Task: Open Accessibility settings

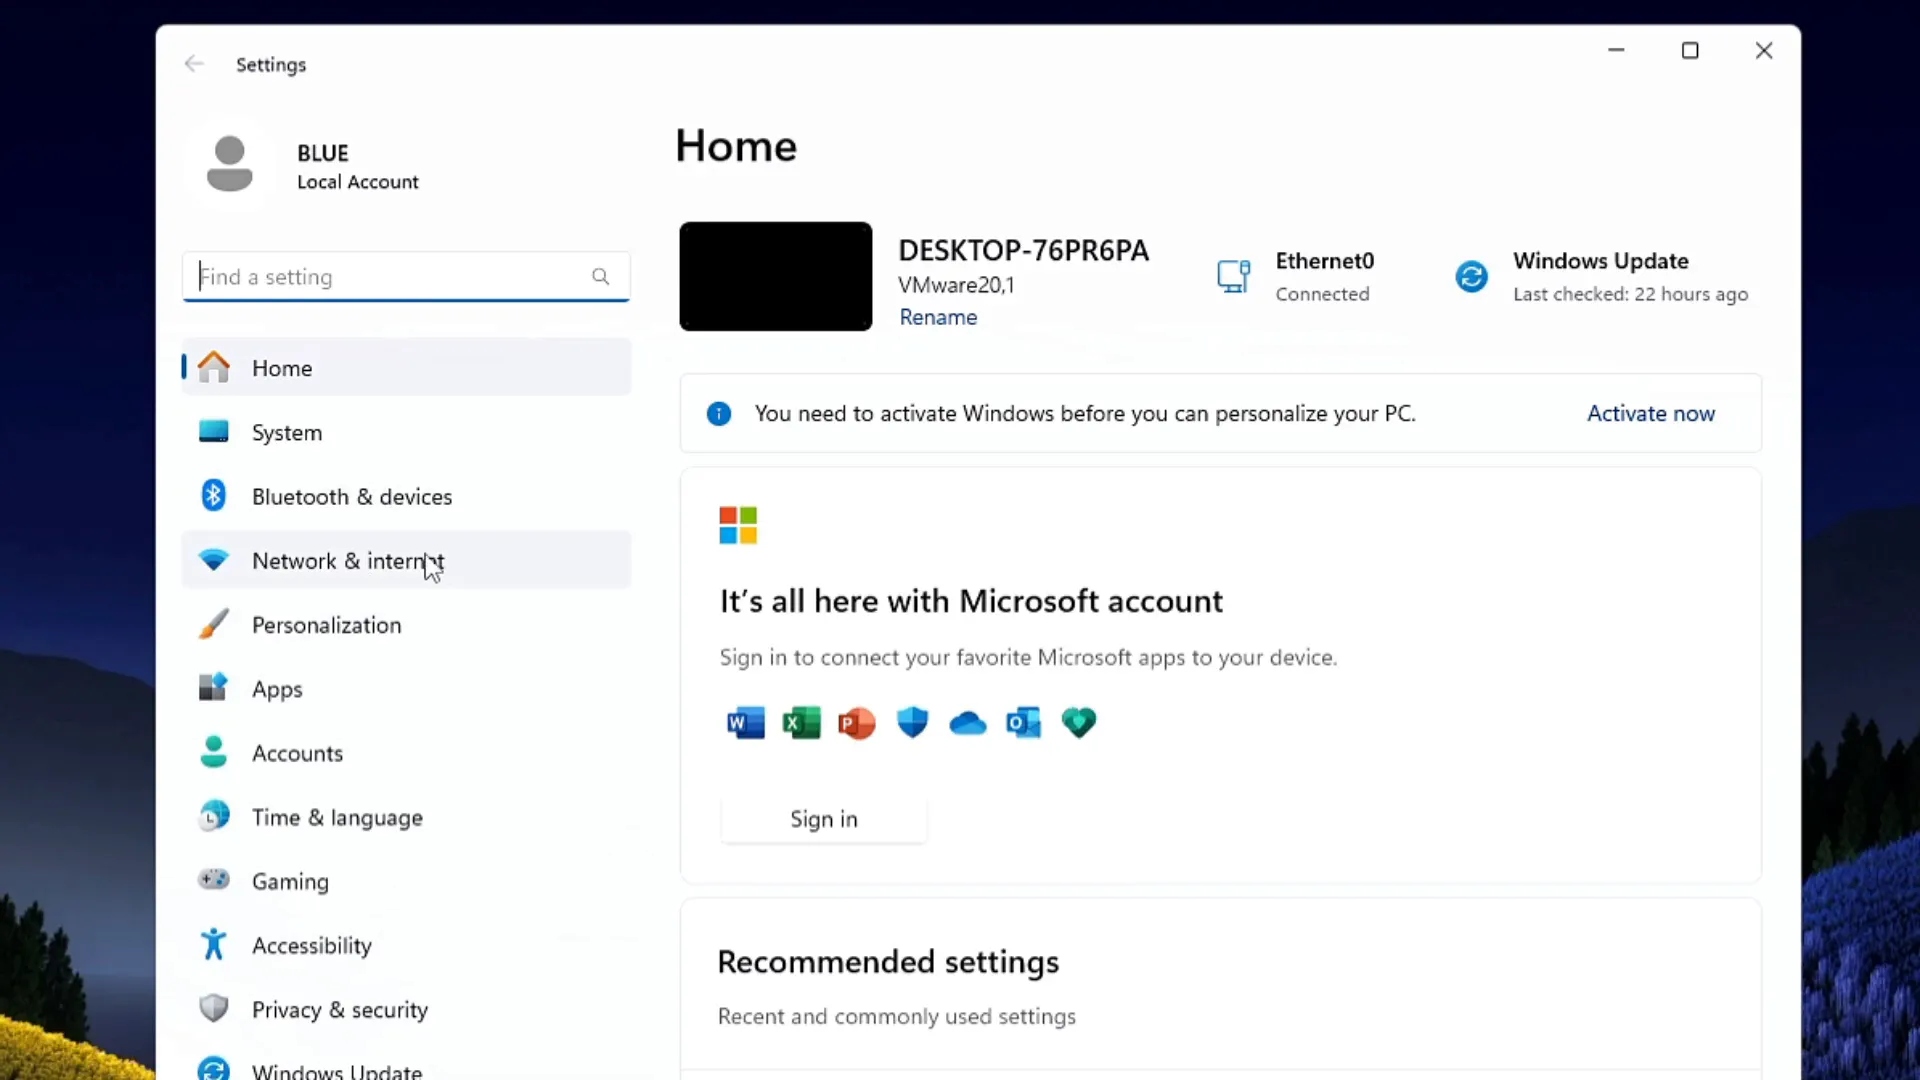Action: [x=406, y=944]
